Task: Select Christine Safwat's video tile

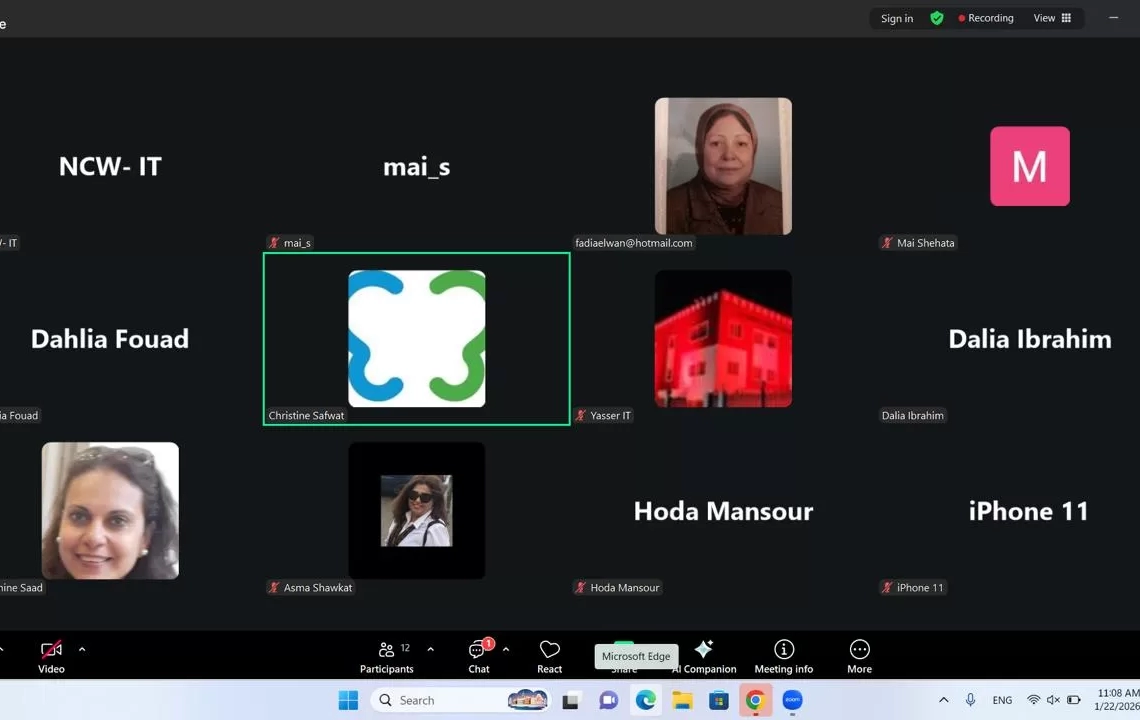Action: point(416,339)
